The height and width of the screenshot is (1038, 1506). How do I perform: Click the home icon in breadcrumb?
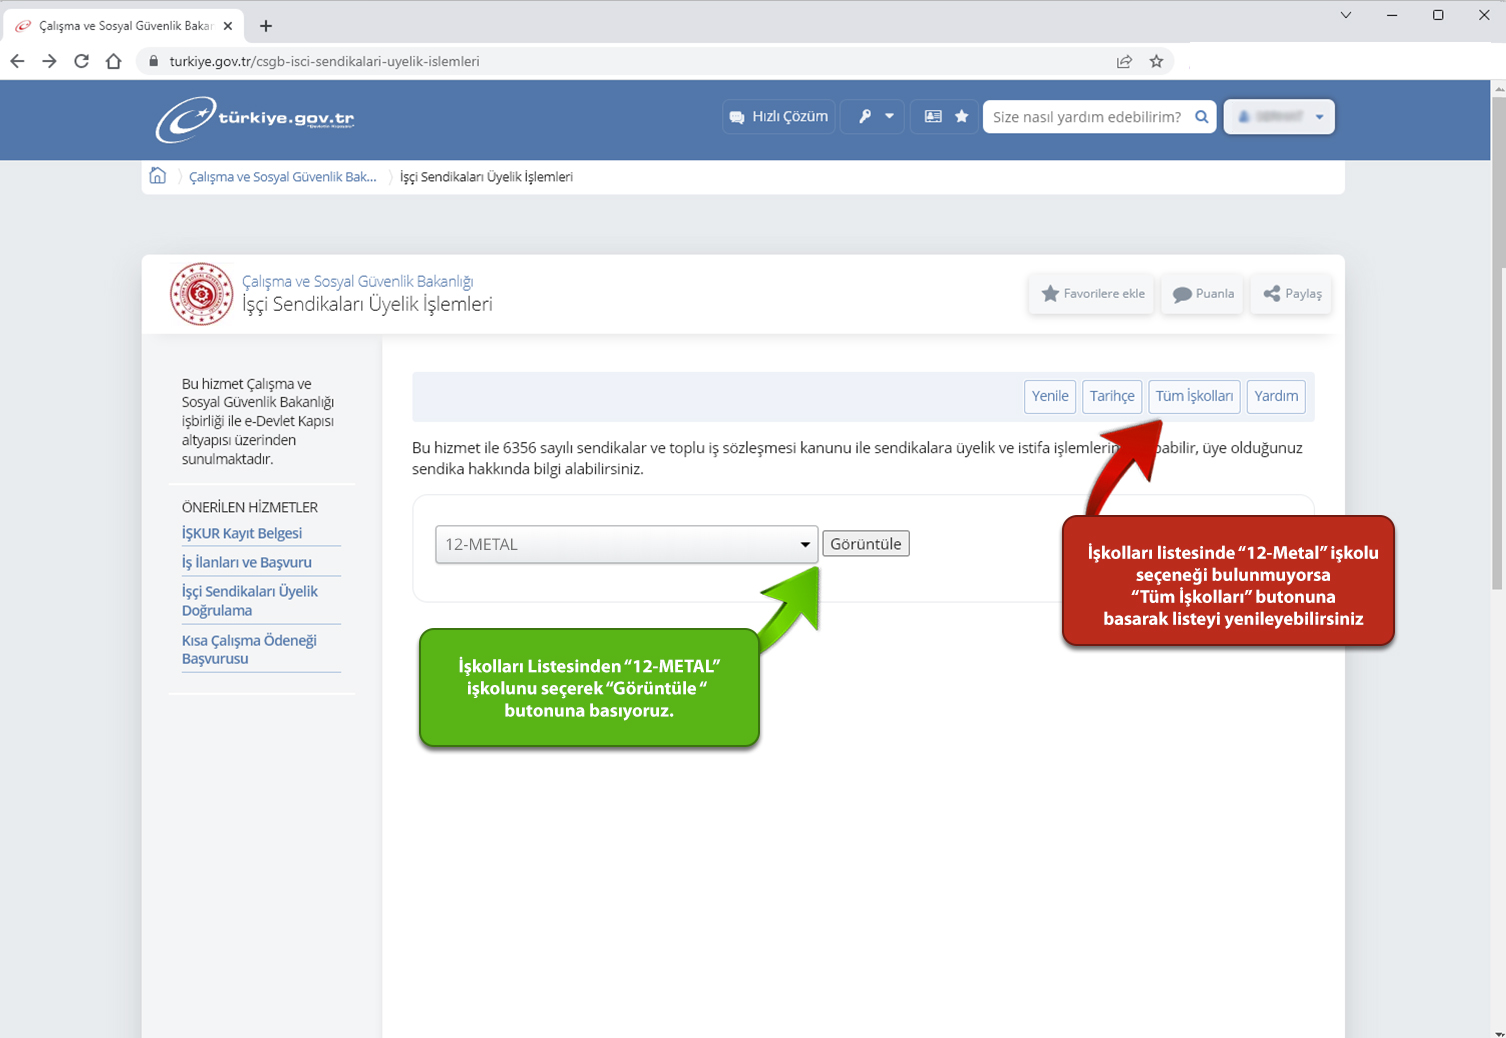[158, 176]
